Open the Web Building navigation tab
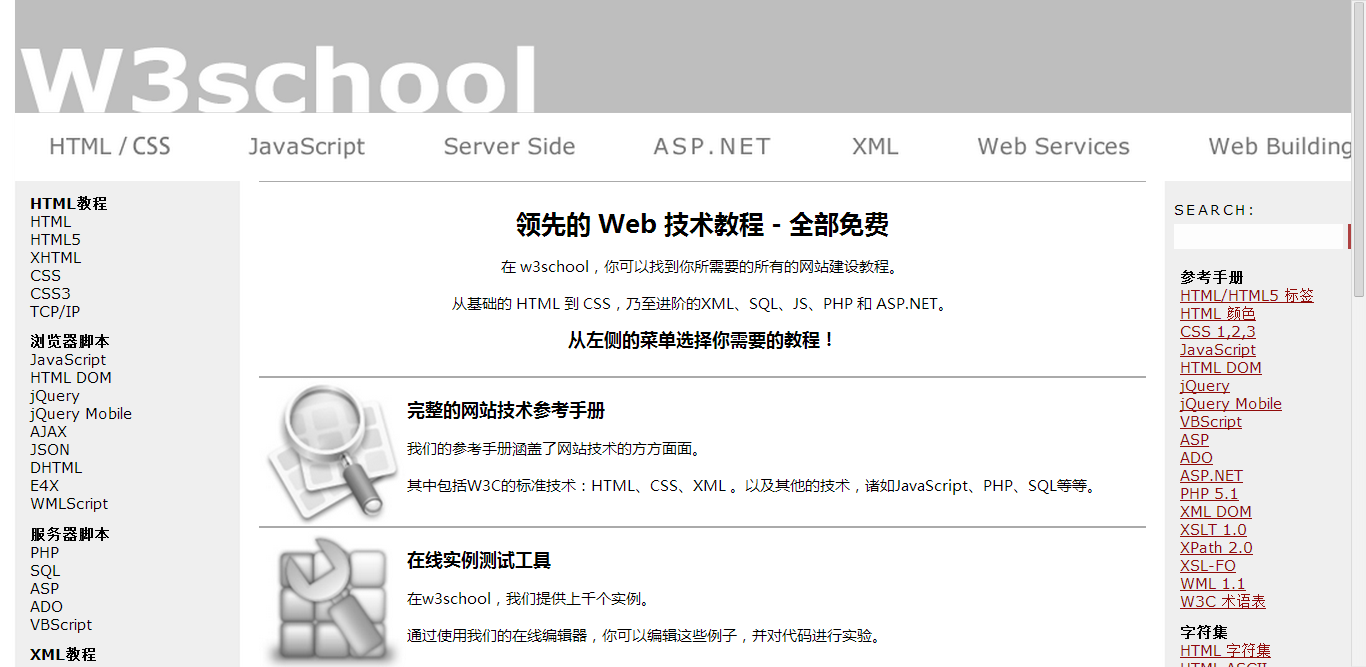The width and height of the screenshot is (1366, 667). (1280, 147)
